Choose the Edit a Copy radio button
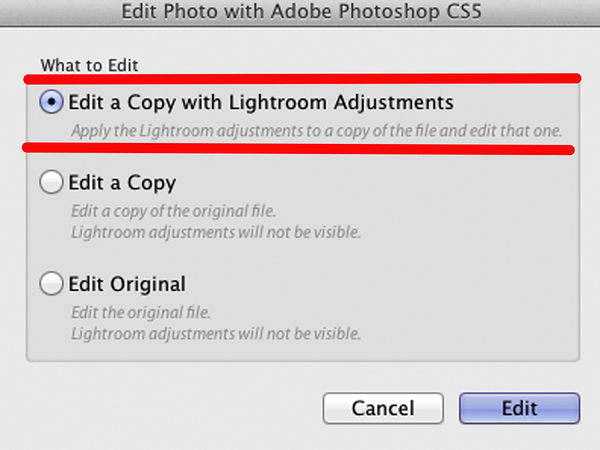This screenshot has height=450, width=600. point(51,182)
